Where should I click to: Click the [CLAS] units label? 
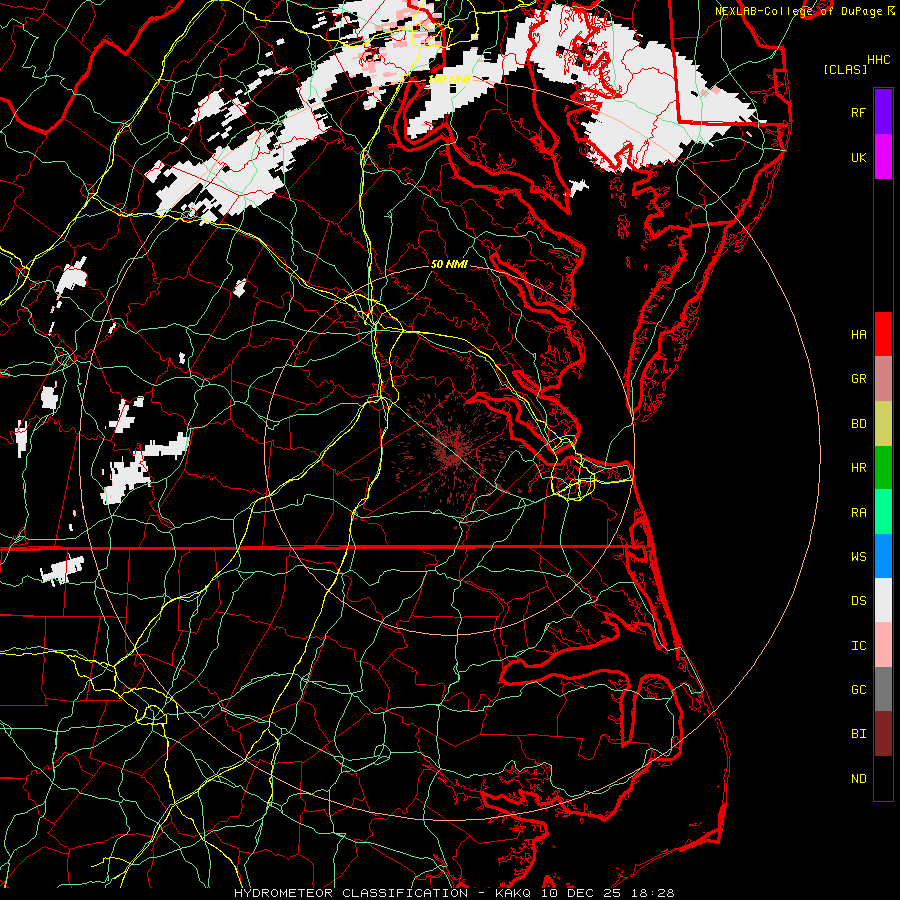[845, 69]
